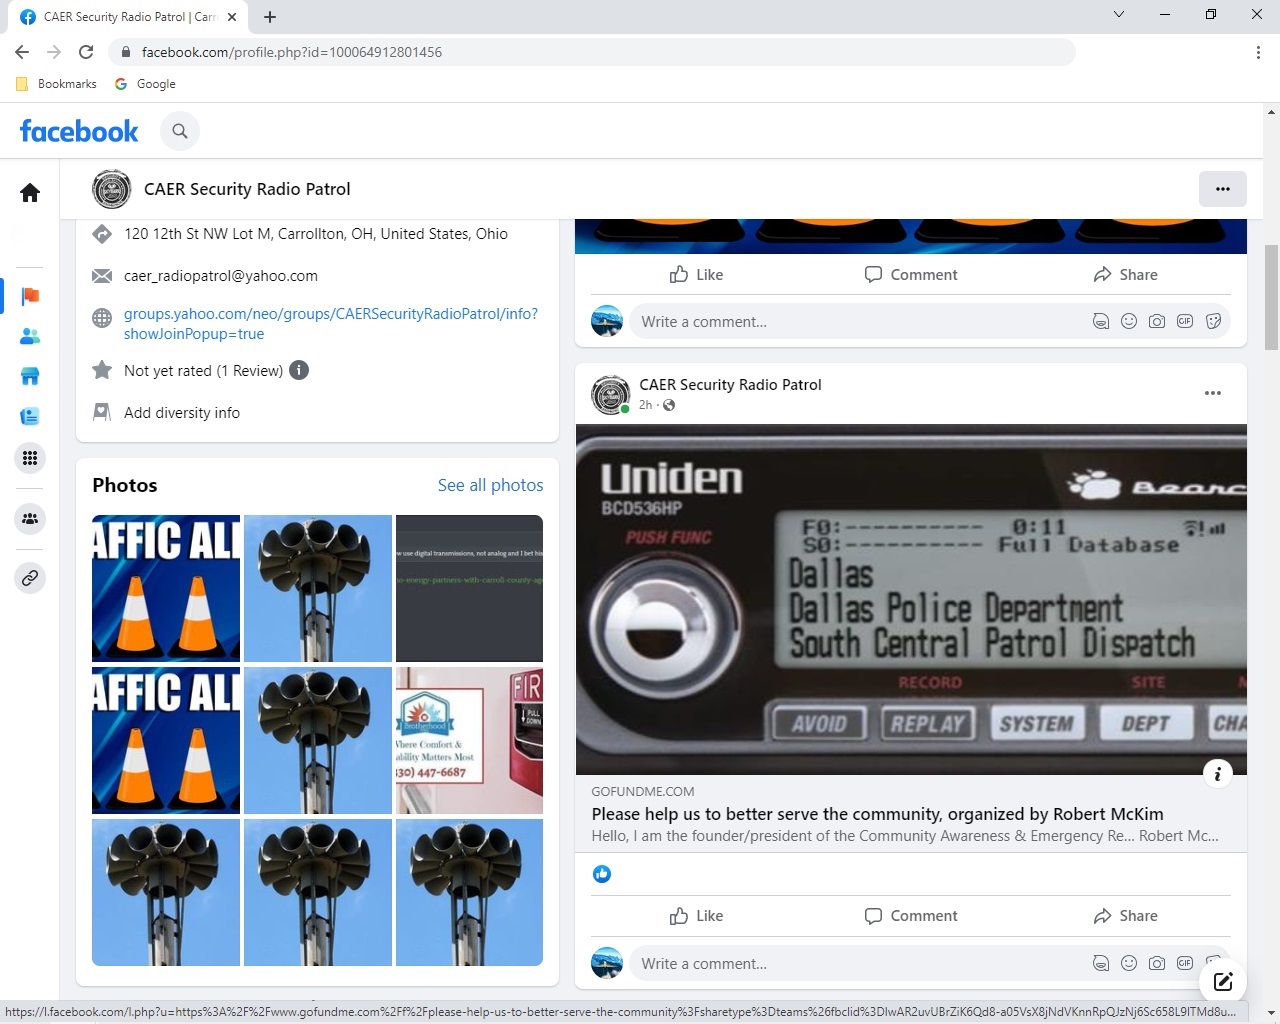Like the Uniden GoFundMe post
The width and height of the screenshot is (1280, 1024).
[x=696, y=916]
